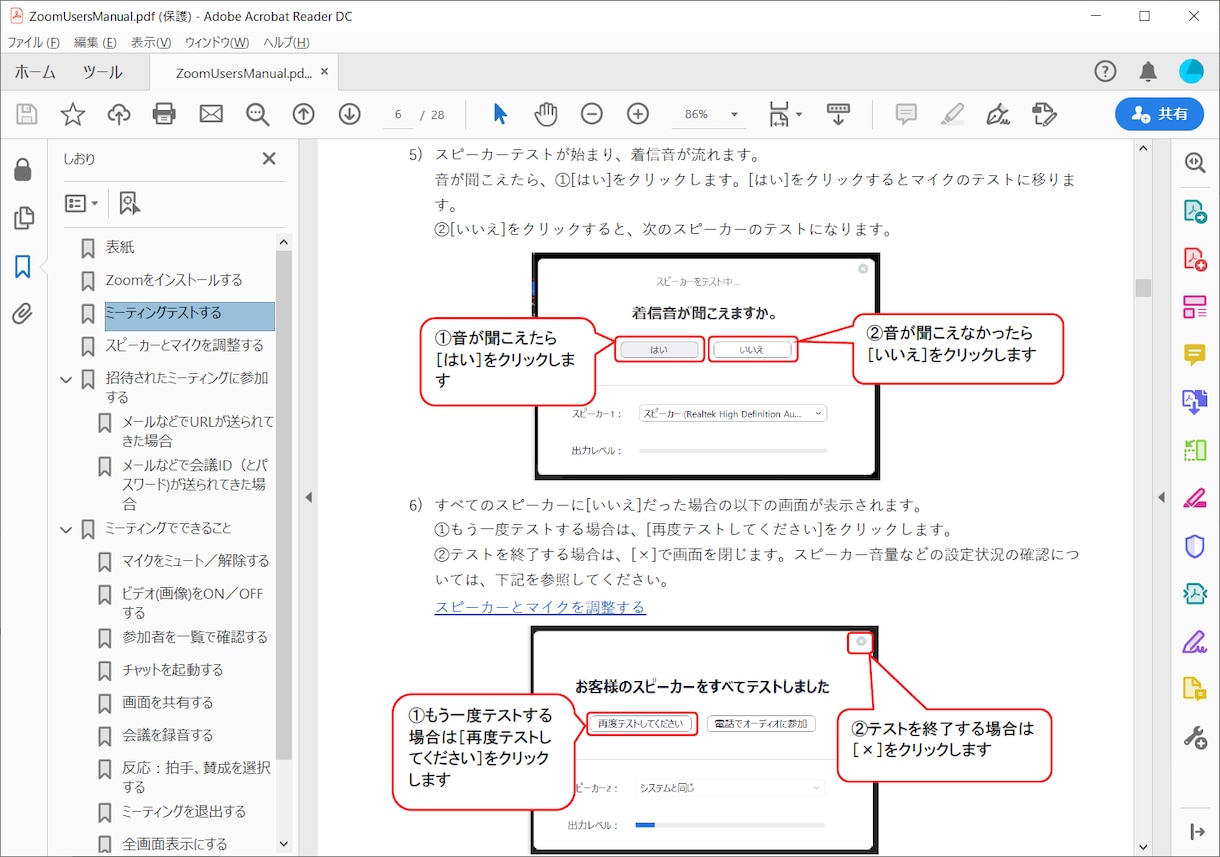Collapse the ミーティングでできること bookmark
This screenshot has width=1220, height=857.
(66, 529)
